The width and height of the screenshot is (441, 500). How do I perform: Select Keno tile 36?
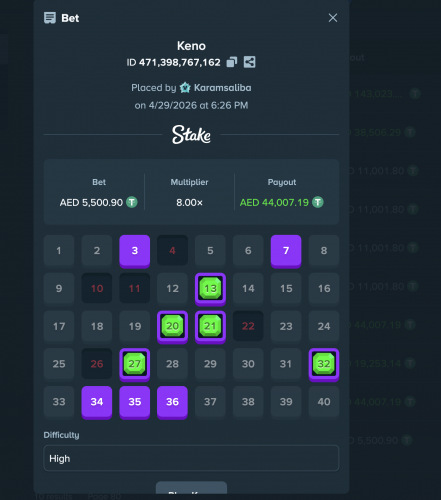172,402
